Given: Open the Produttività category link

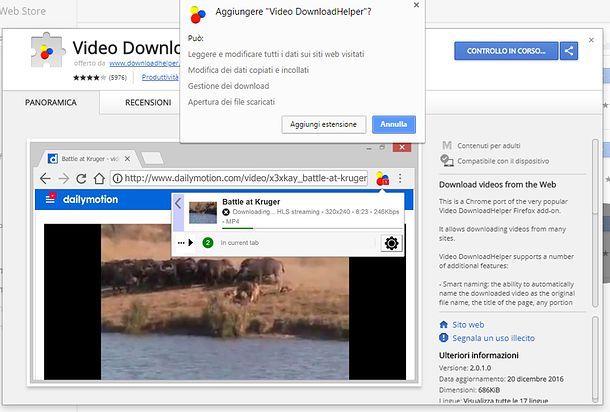Looking at the screenshot, I should point(160,77).
